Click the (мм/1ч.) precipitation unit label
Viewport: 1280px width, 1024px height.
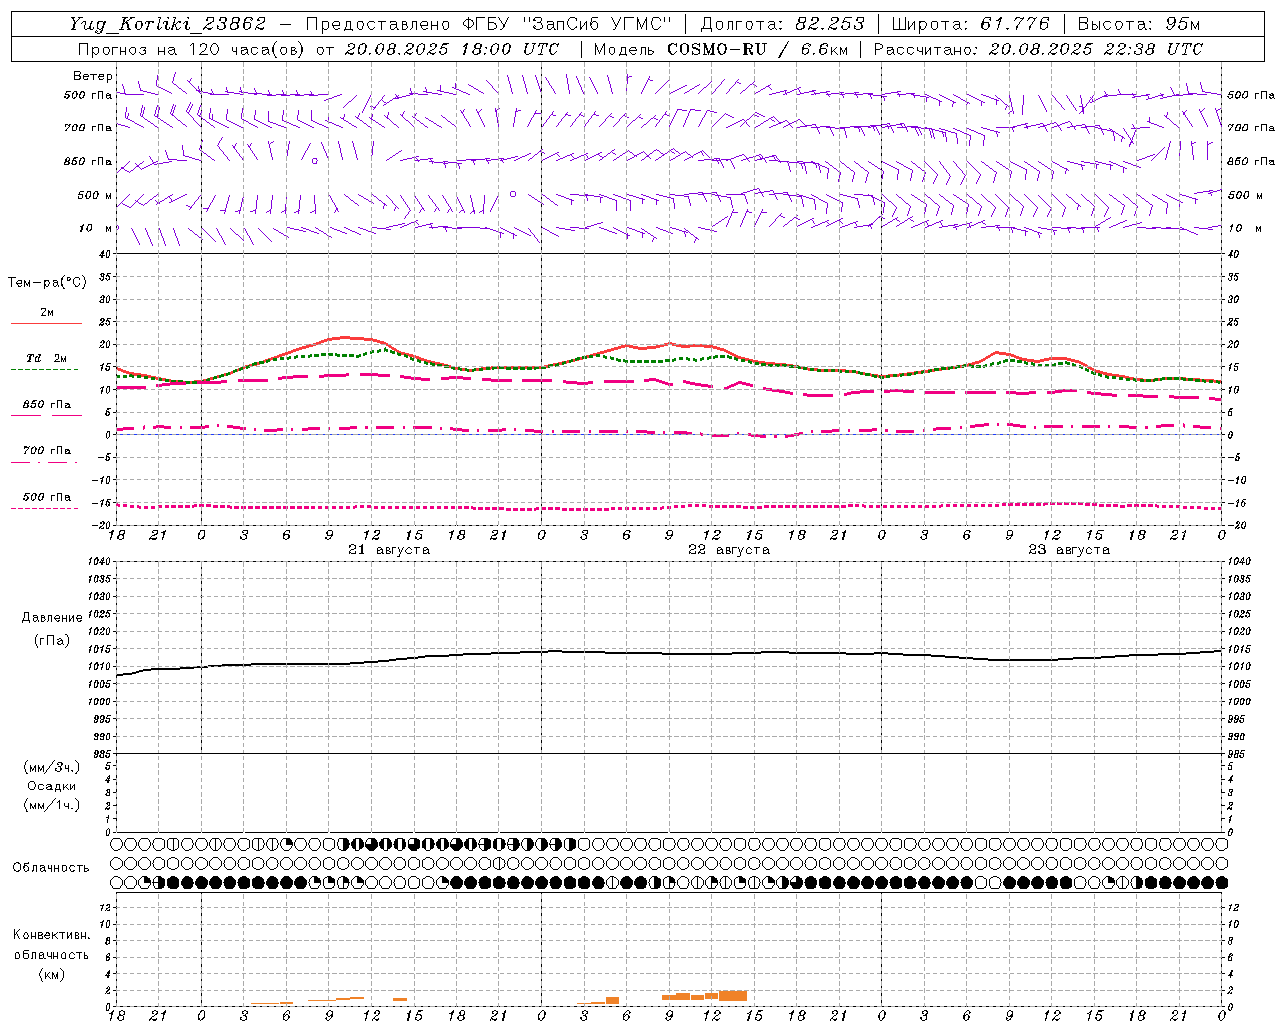pyautogui.click(x=52, y=805)
